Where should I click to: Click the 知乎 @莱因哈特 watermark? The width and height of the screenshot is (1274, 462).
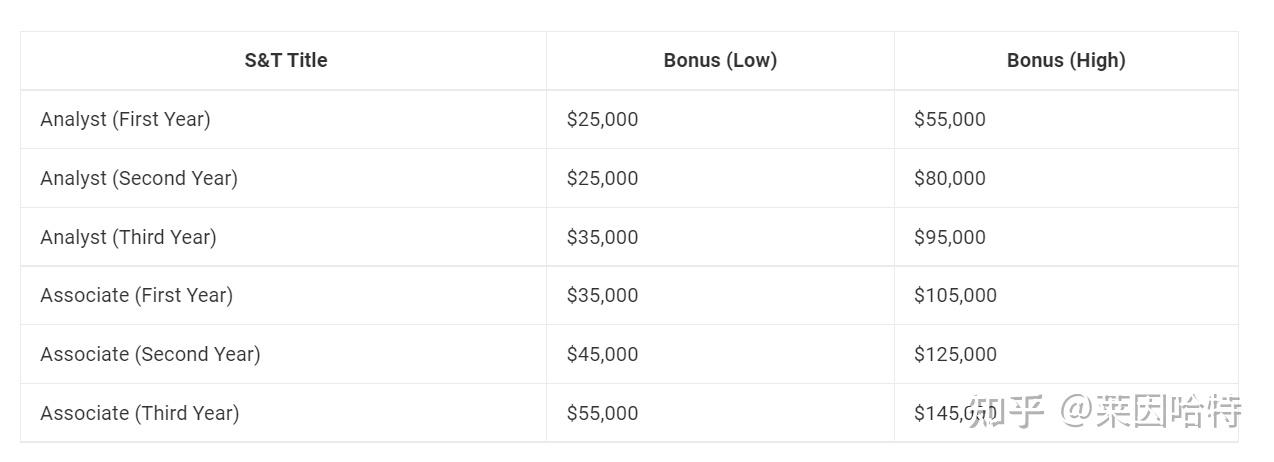pos(1105,411)
